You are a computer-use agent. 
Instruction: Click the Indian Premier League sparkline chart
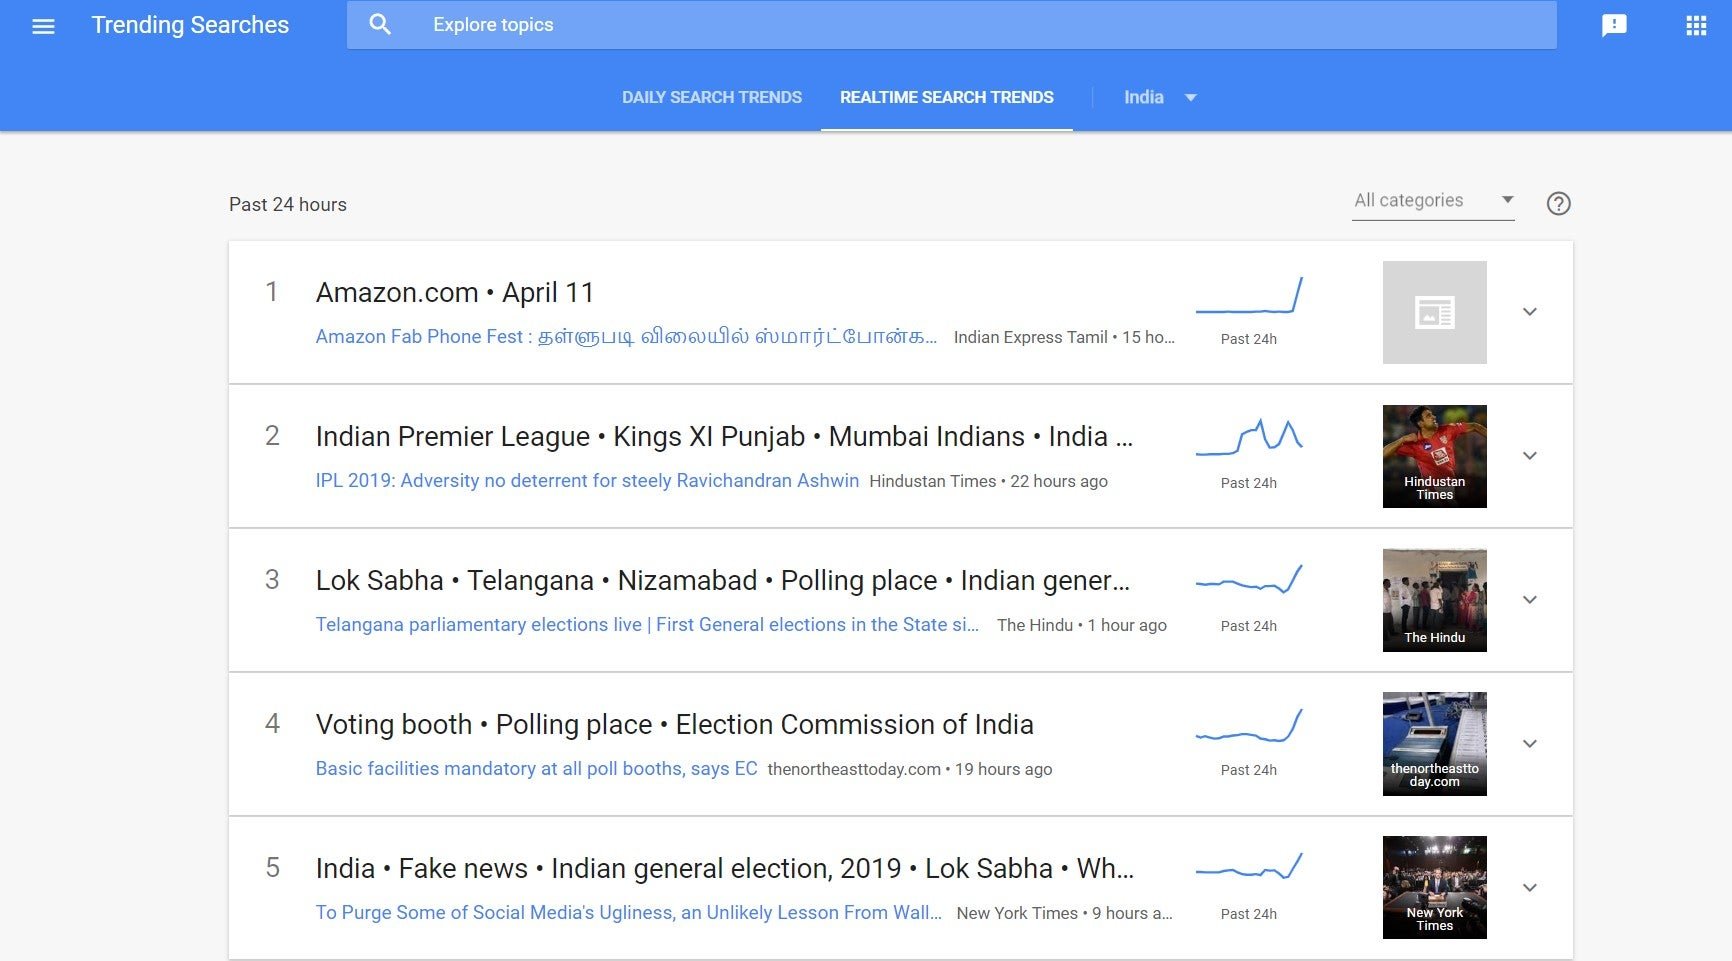point(1249,438)
